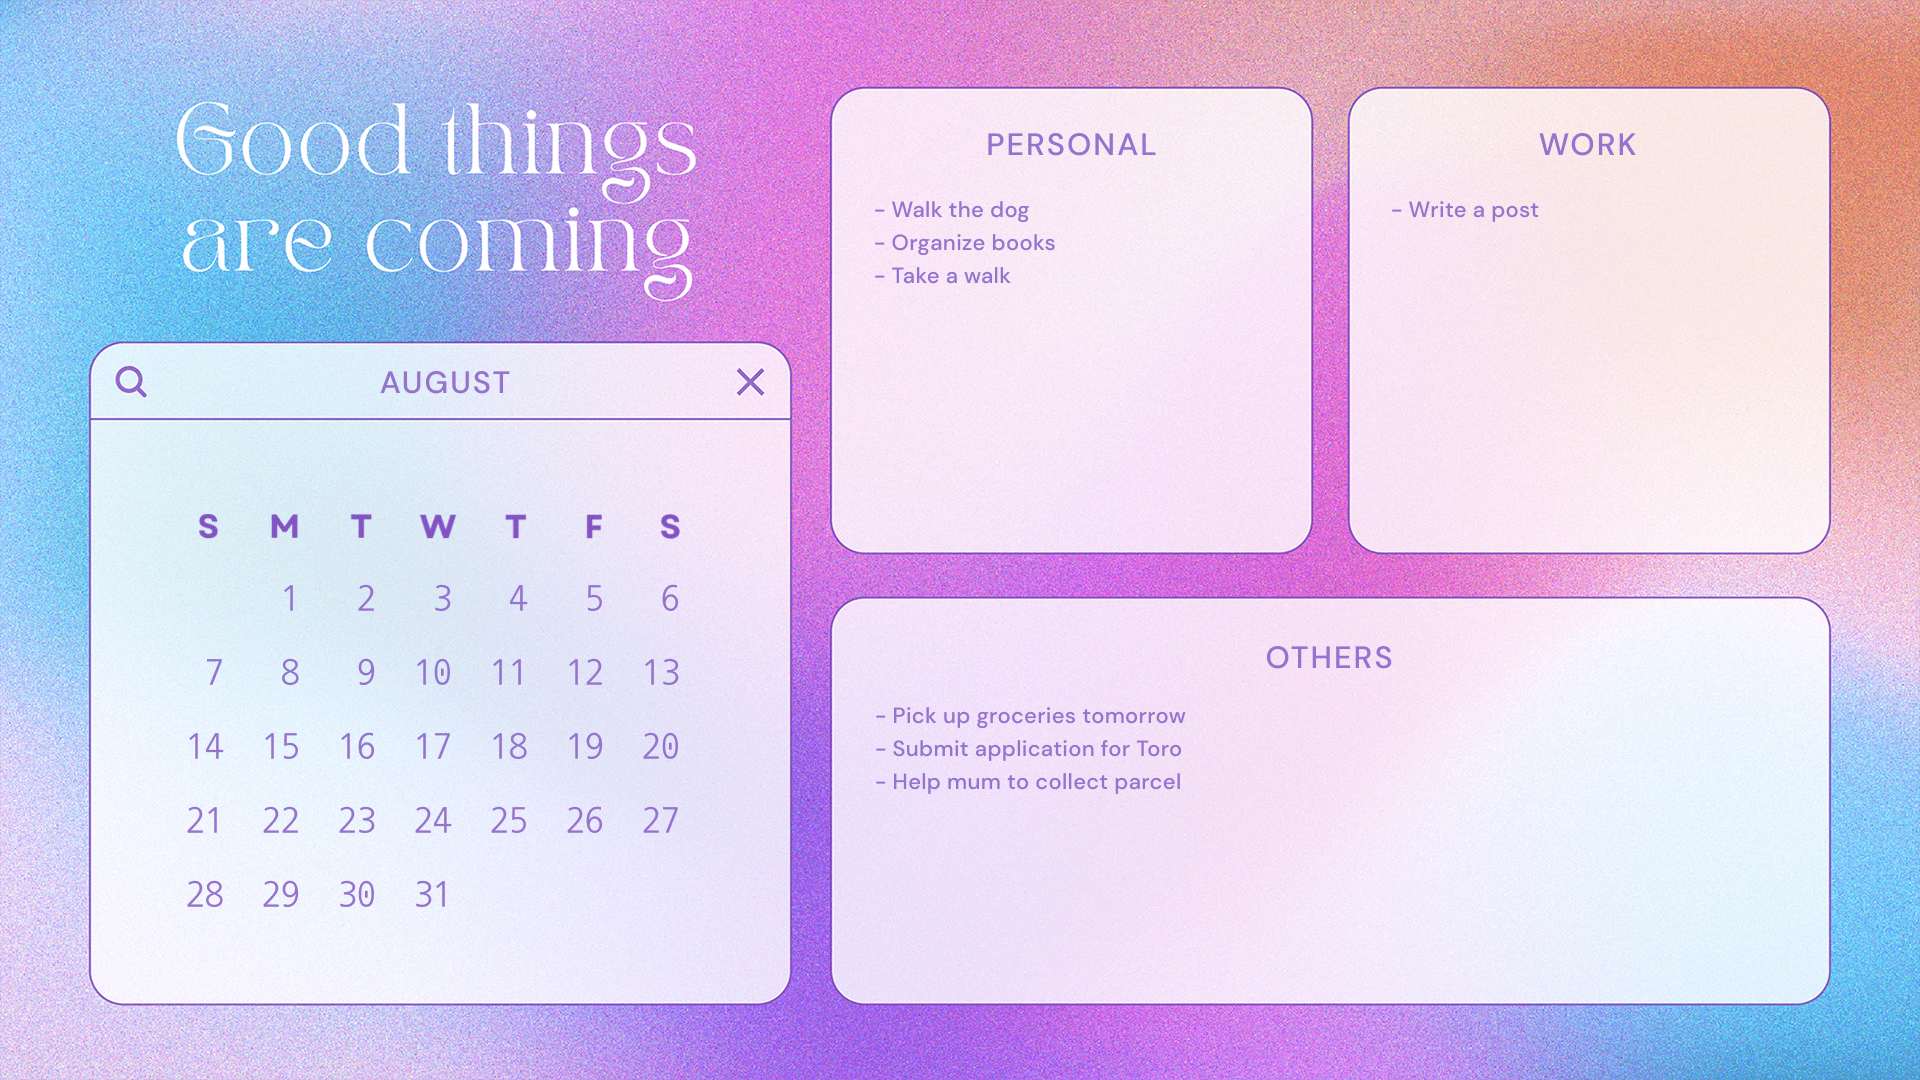Screen dimensions: 1920x1080
Task: Select August 1 on the calendar
Action: coord(291,597)
